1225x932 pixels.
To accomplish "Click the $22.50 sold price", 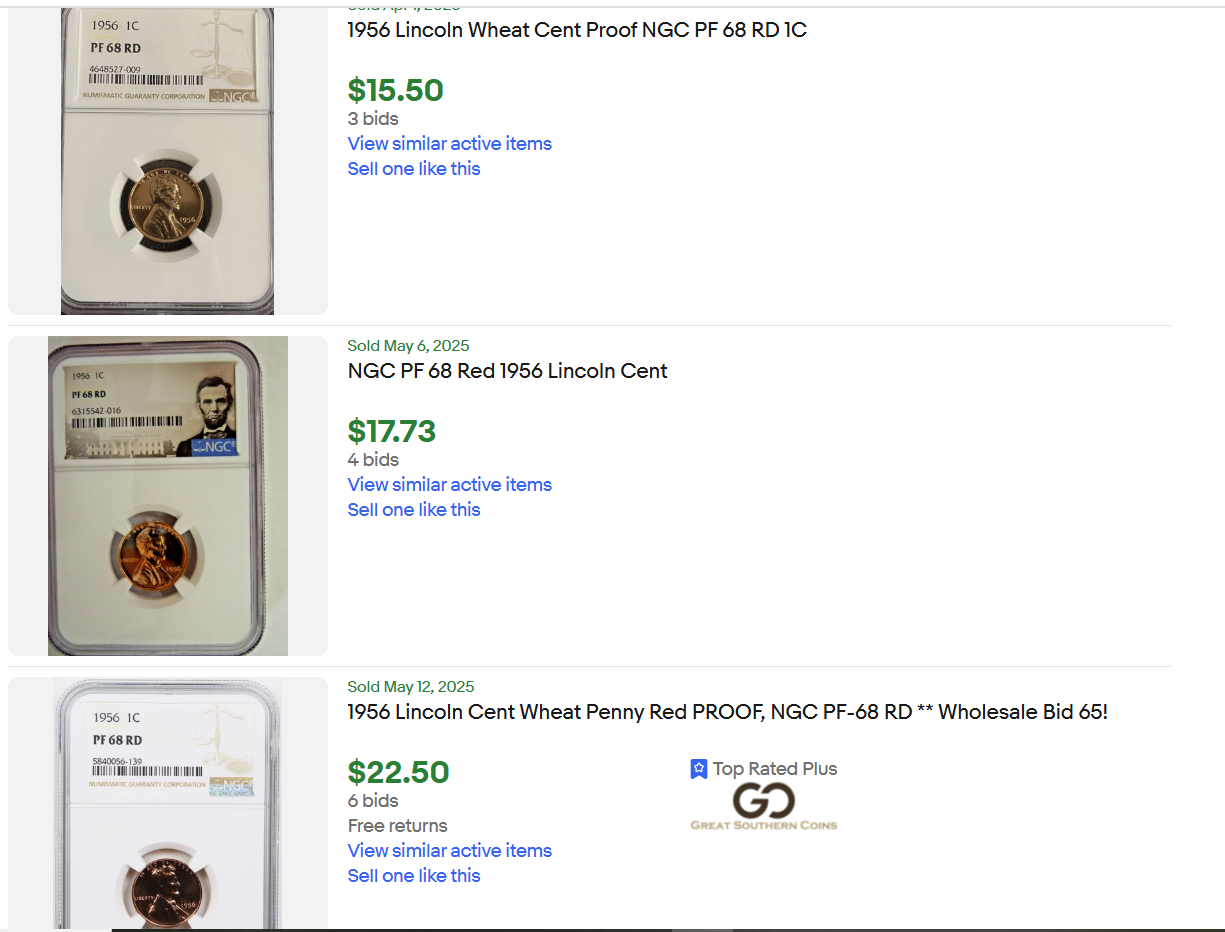I will [398, 773].
